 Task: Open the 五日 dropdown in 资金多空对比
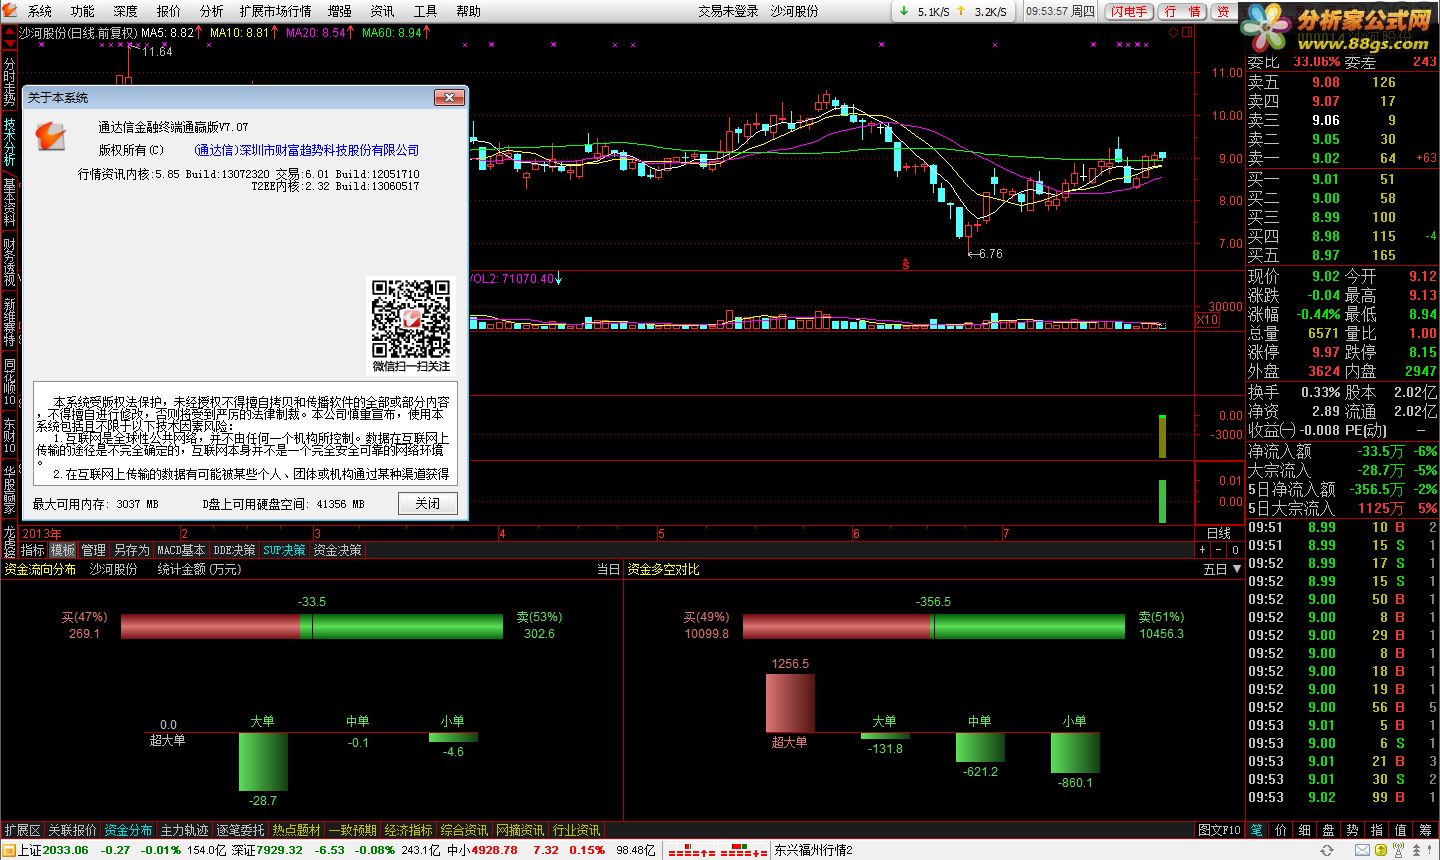click(1222, 569)
